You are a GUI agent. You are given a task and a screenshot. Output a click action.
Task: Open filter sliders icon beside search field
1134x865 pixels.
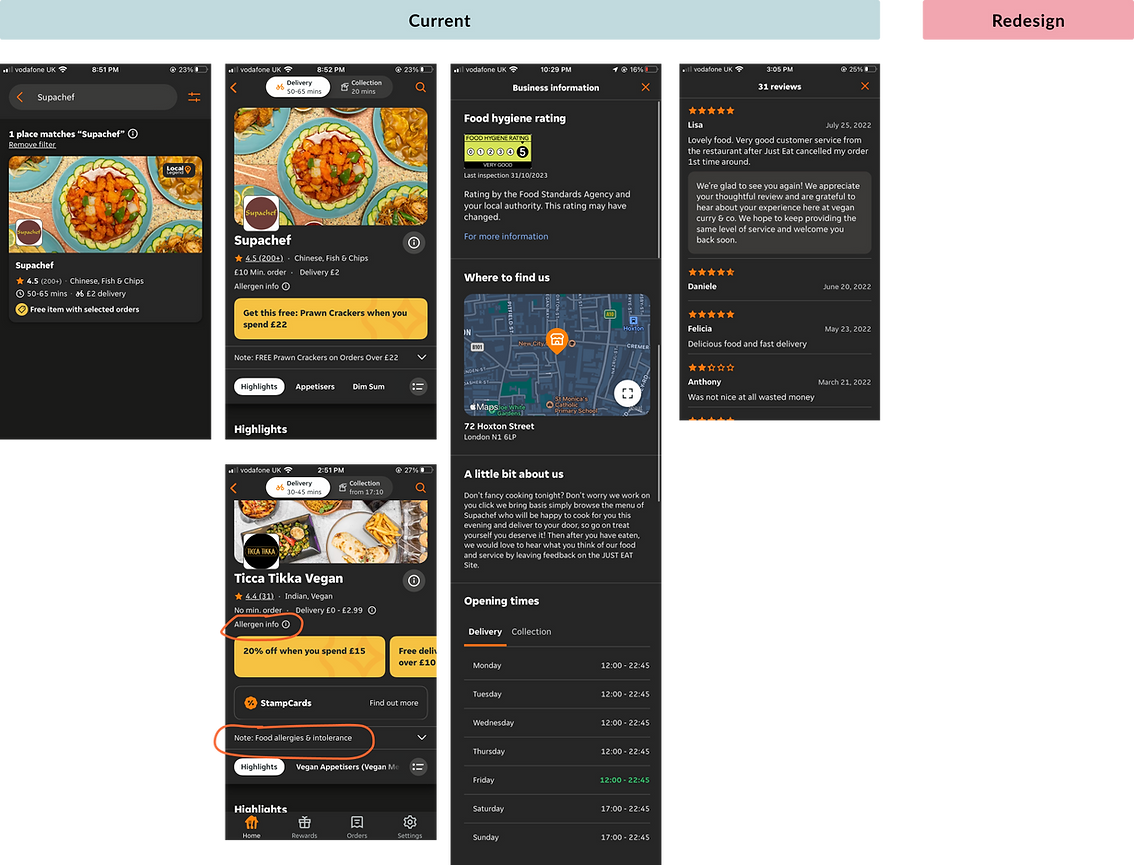195,97
